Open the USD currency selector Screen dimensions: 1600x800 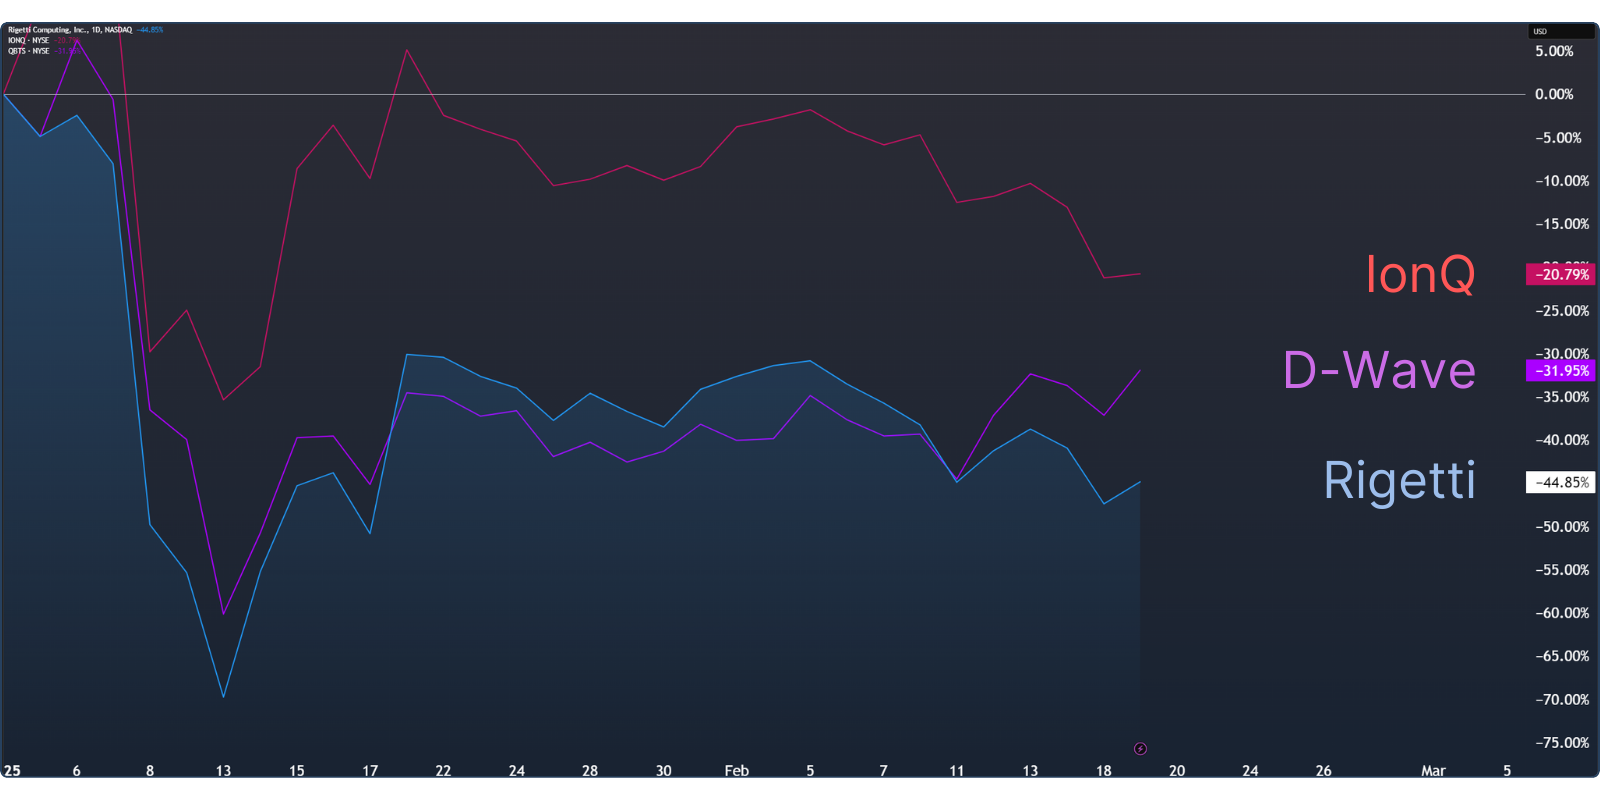tap(1560, 31)
